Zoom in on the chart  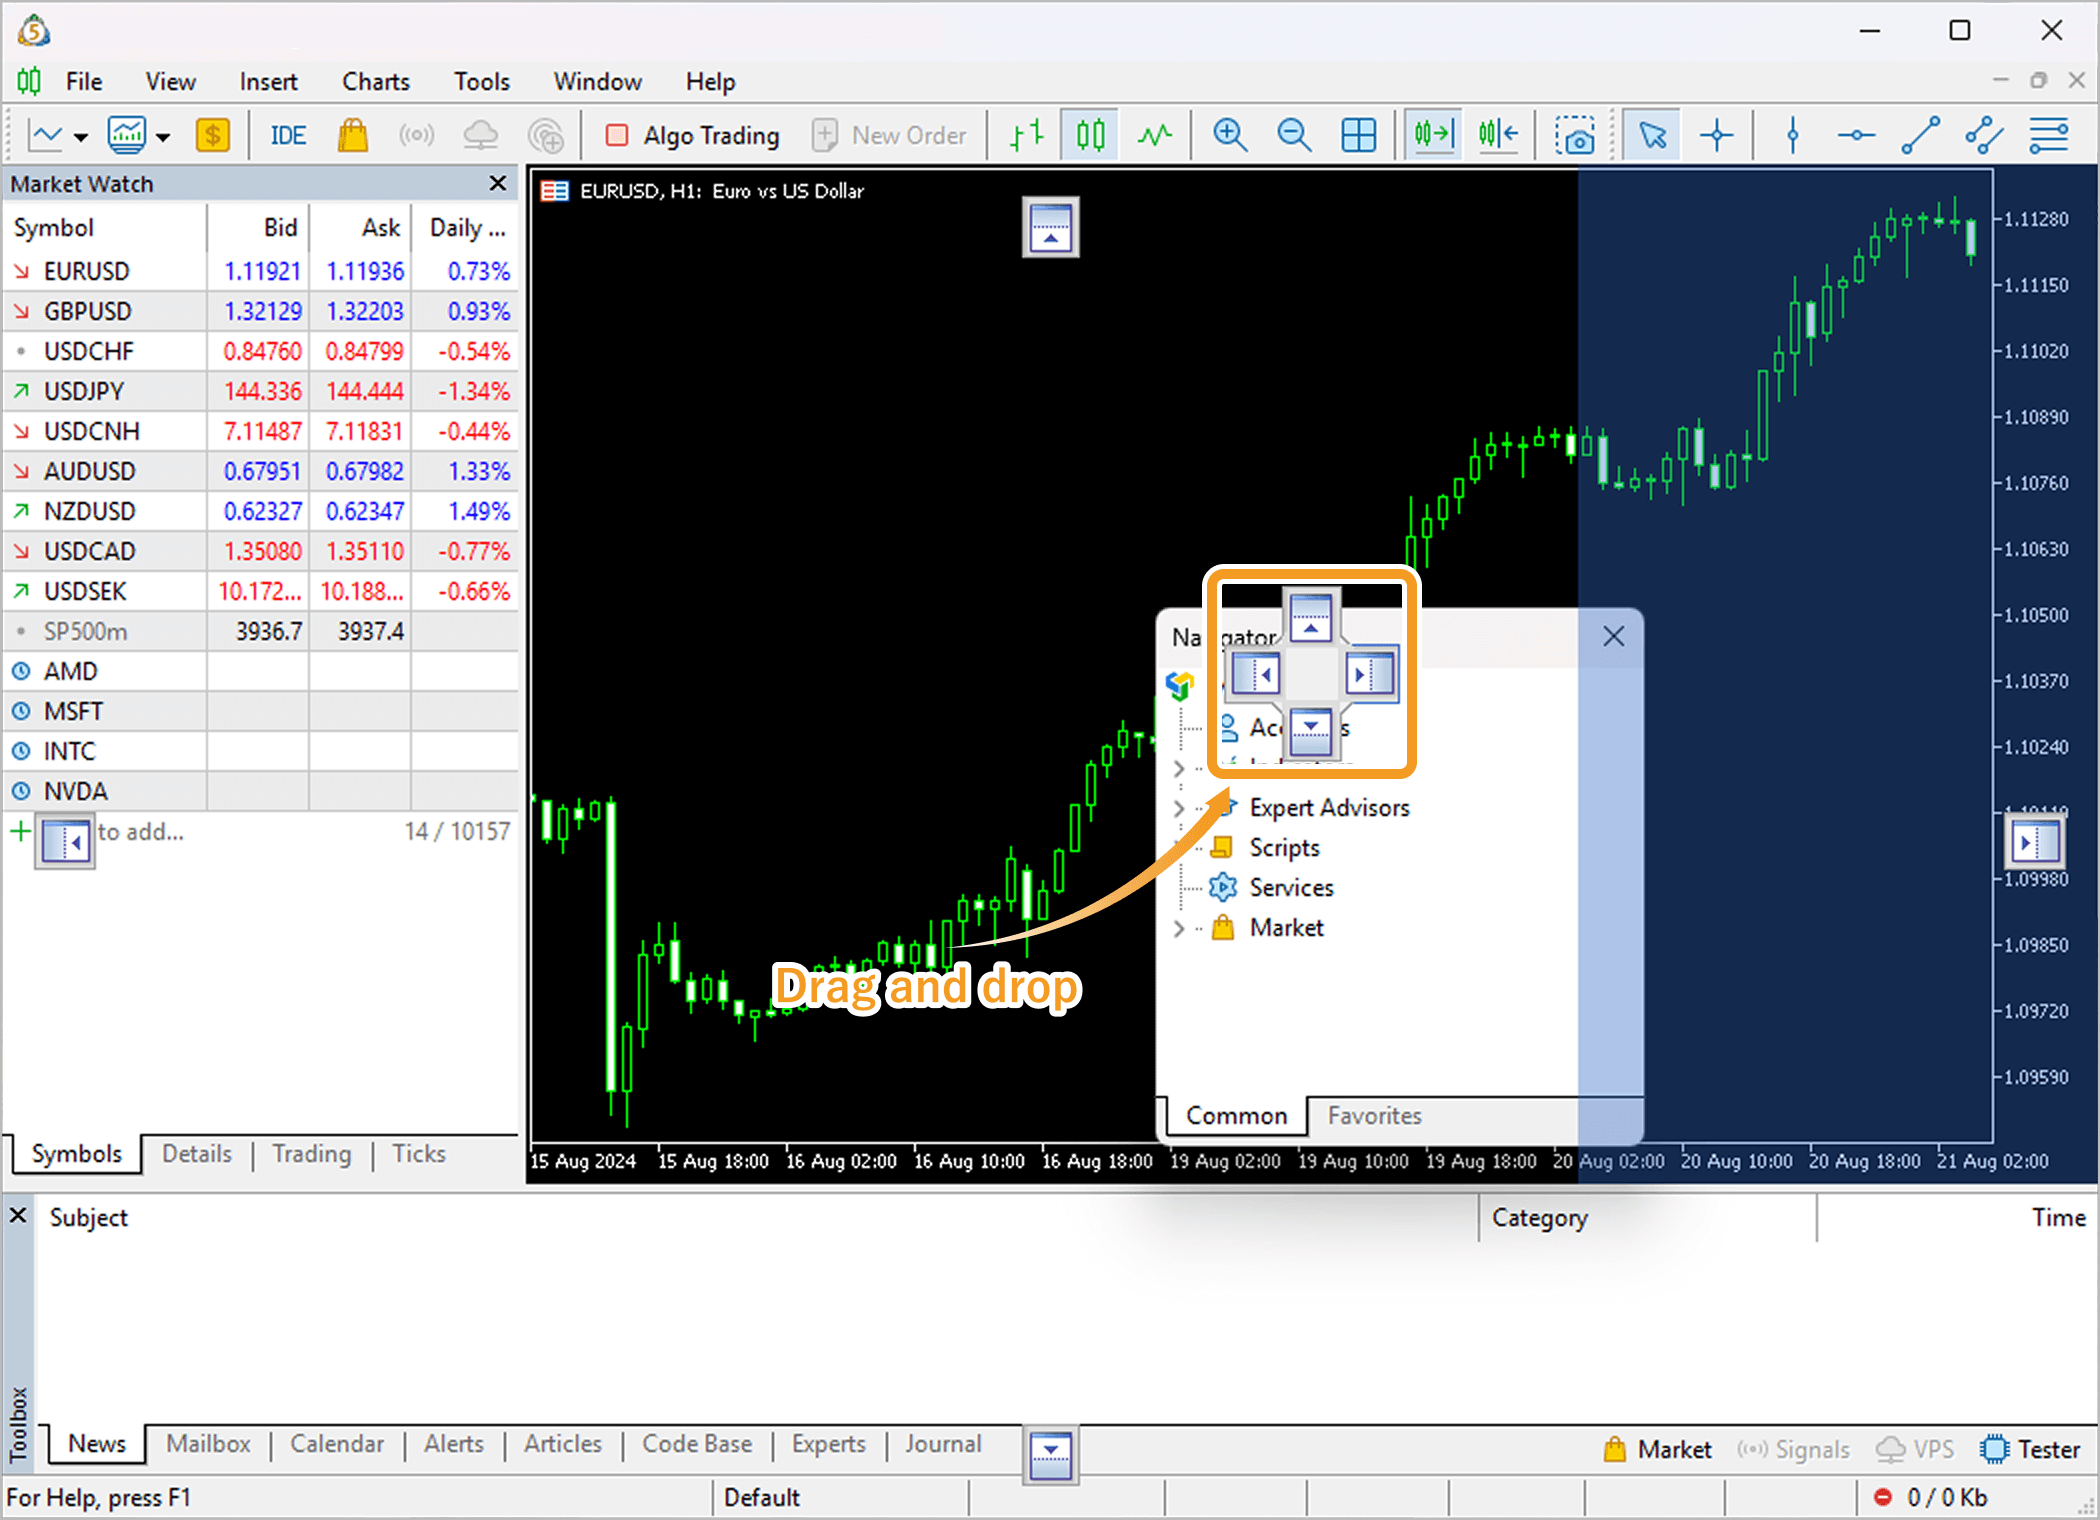tap(1229, 135)
